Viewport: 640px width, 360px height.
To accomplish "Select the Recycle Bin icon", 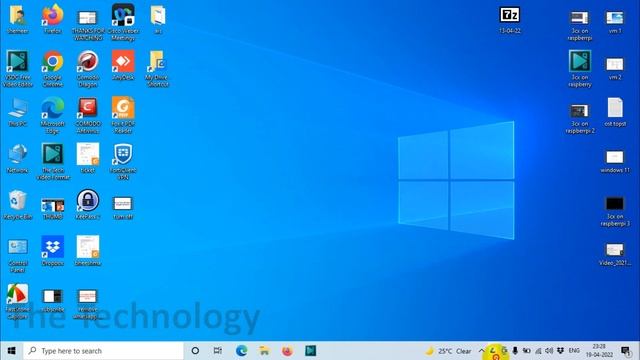I will [x=18, y=204].
